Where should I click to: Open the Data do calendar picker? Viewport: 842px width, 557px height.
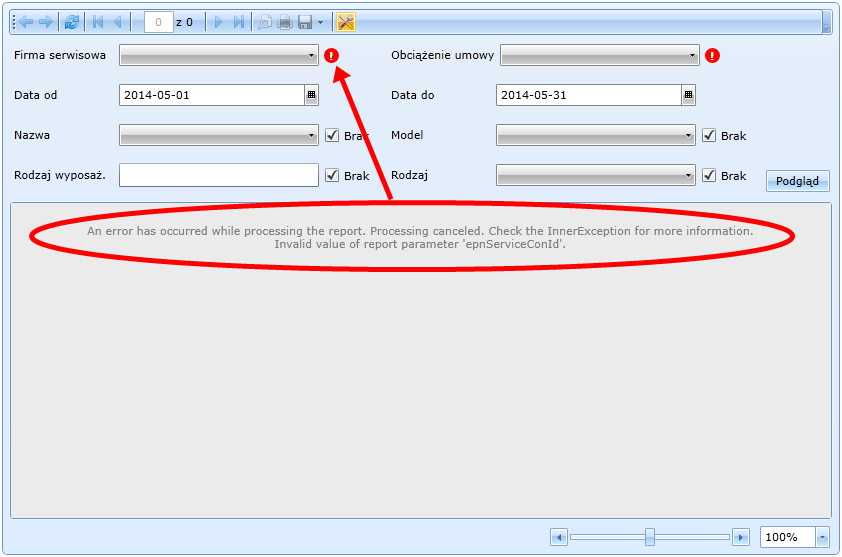[688, 95]
